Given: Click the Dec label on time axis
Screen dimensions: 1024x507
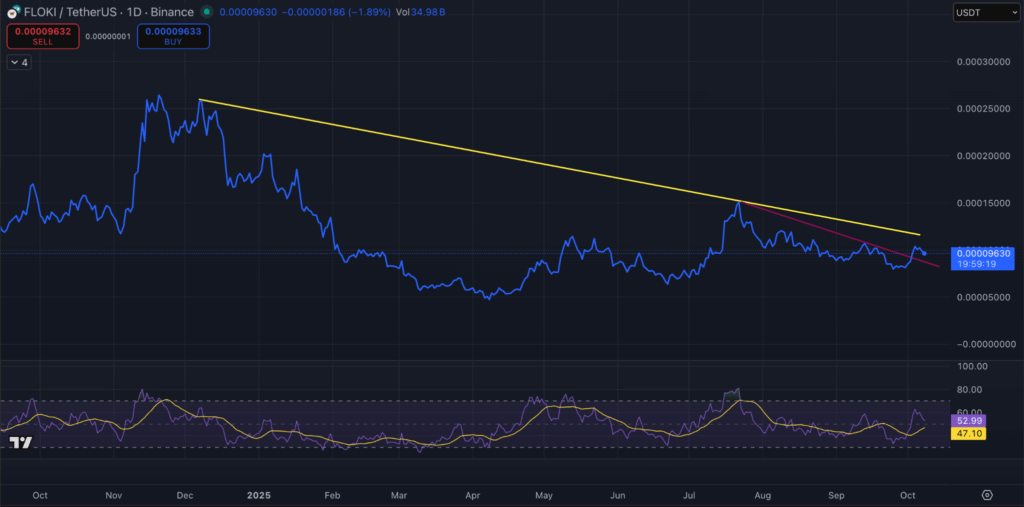Looking at the screenshot, I should click(x=187, y=495).
